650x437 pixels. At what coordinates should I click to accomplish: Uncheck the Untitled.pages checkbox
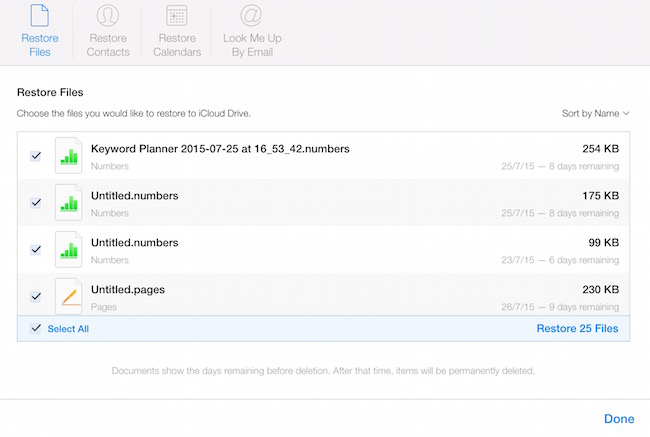click(x=36, y=296)
